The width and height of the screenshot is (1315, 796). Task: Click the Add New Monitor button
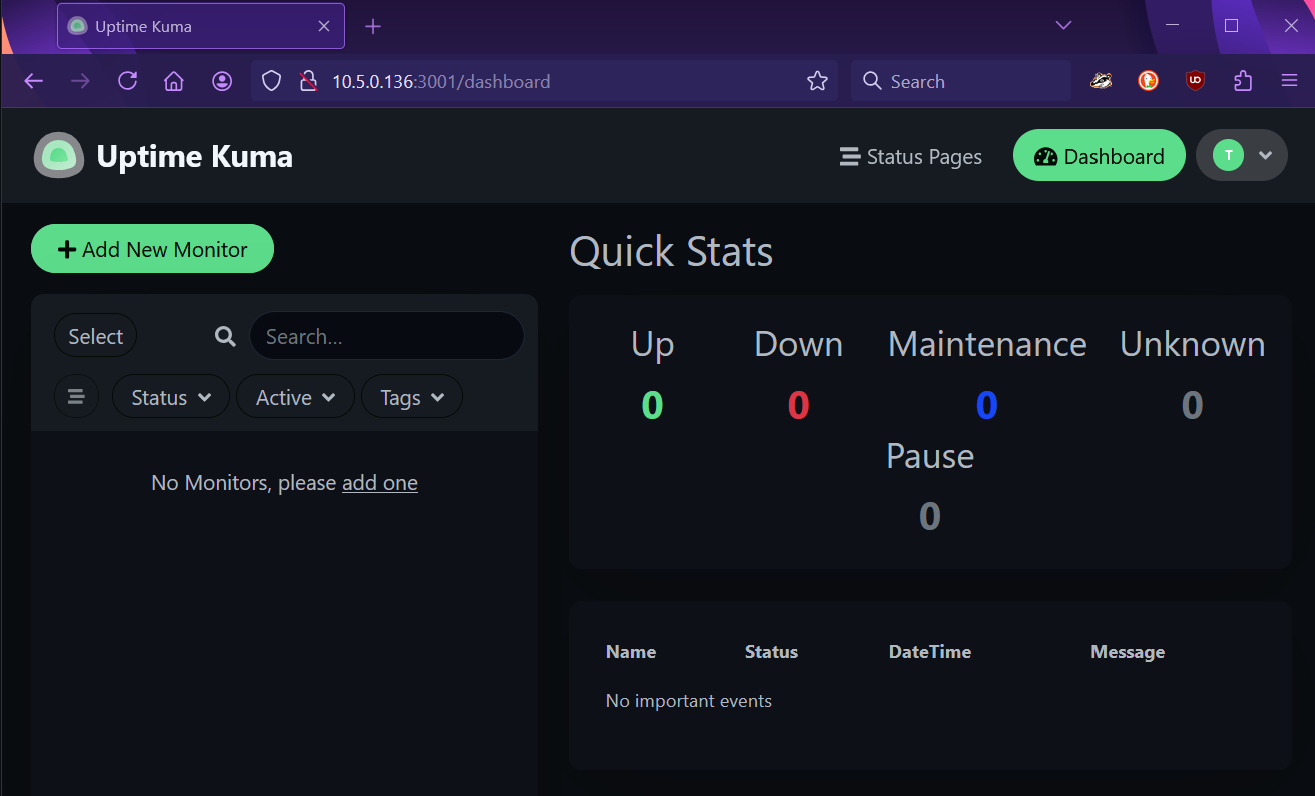152,249
